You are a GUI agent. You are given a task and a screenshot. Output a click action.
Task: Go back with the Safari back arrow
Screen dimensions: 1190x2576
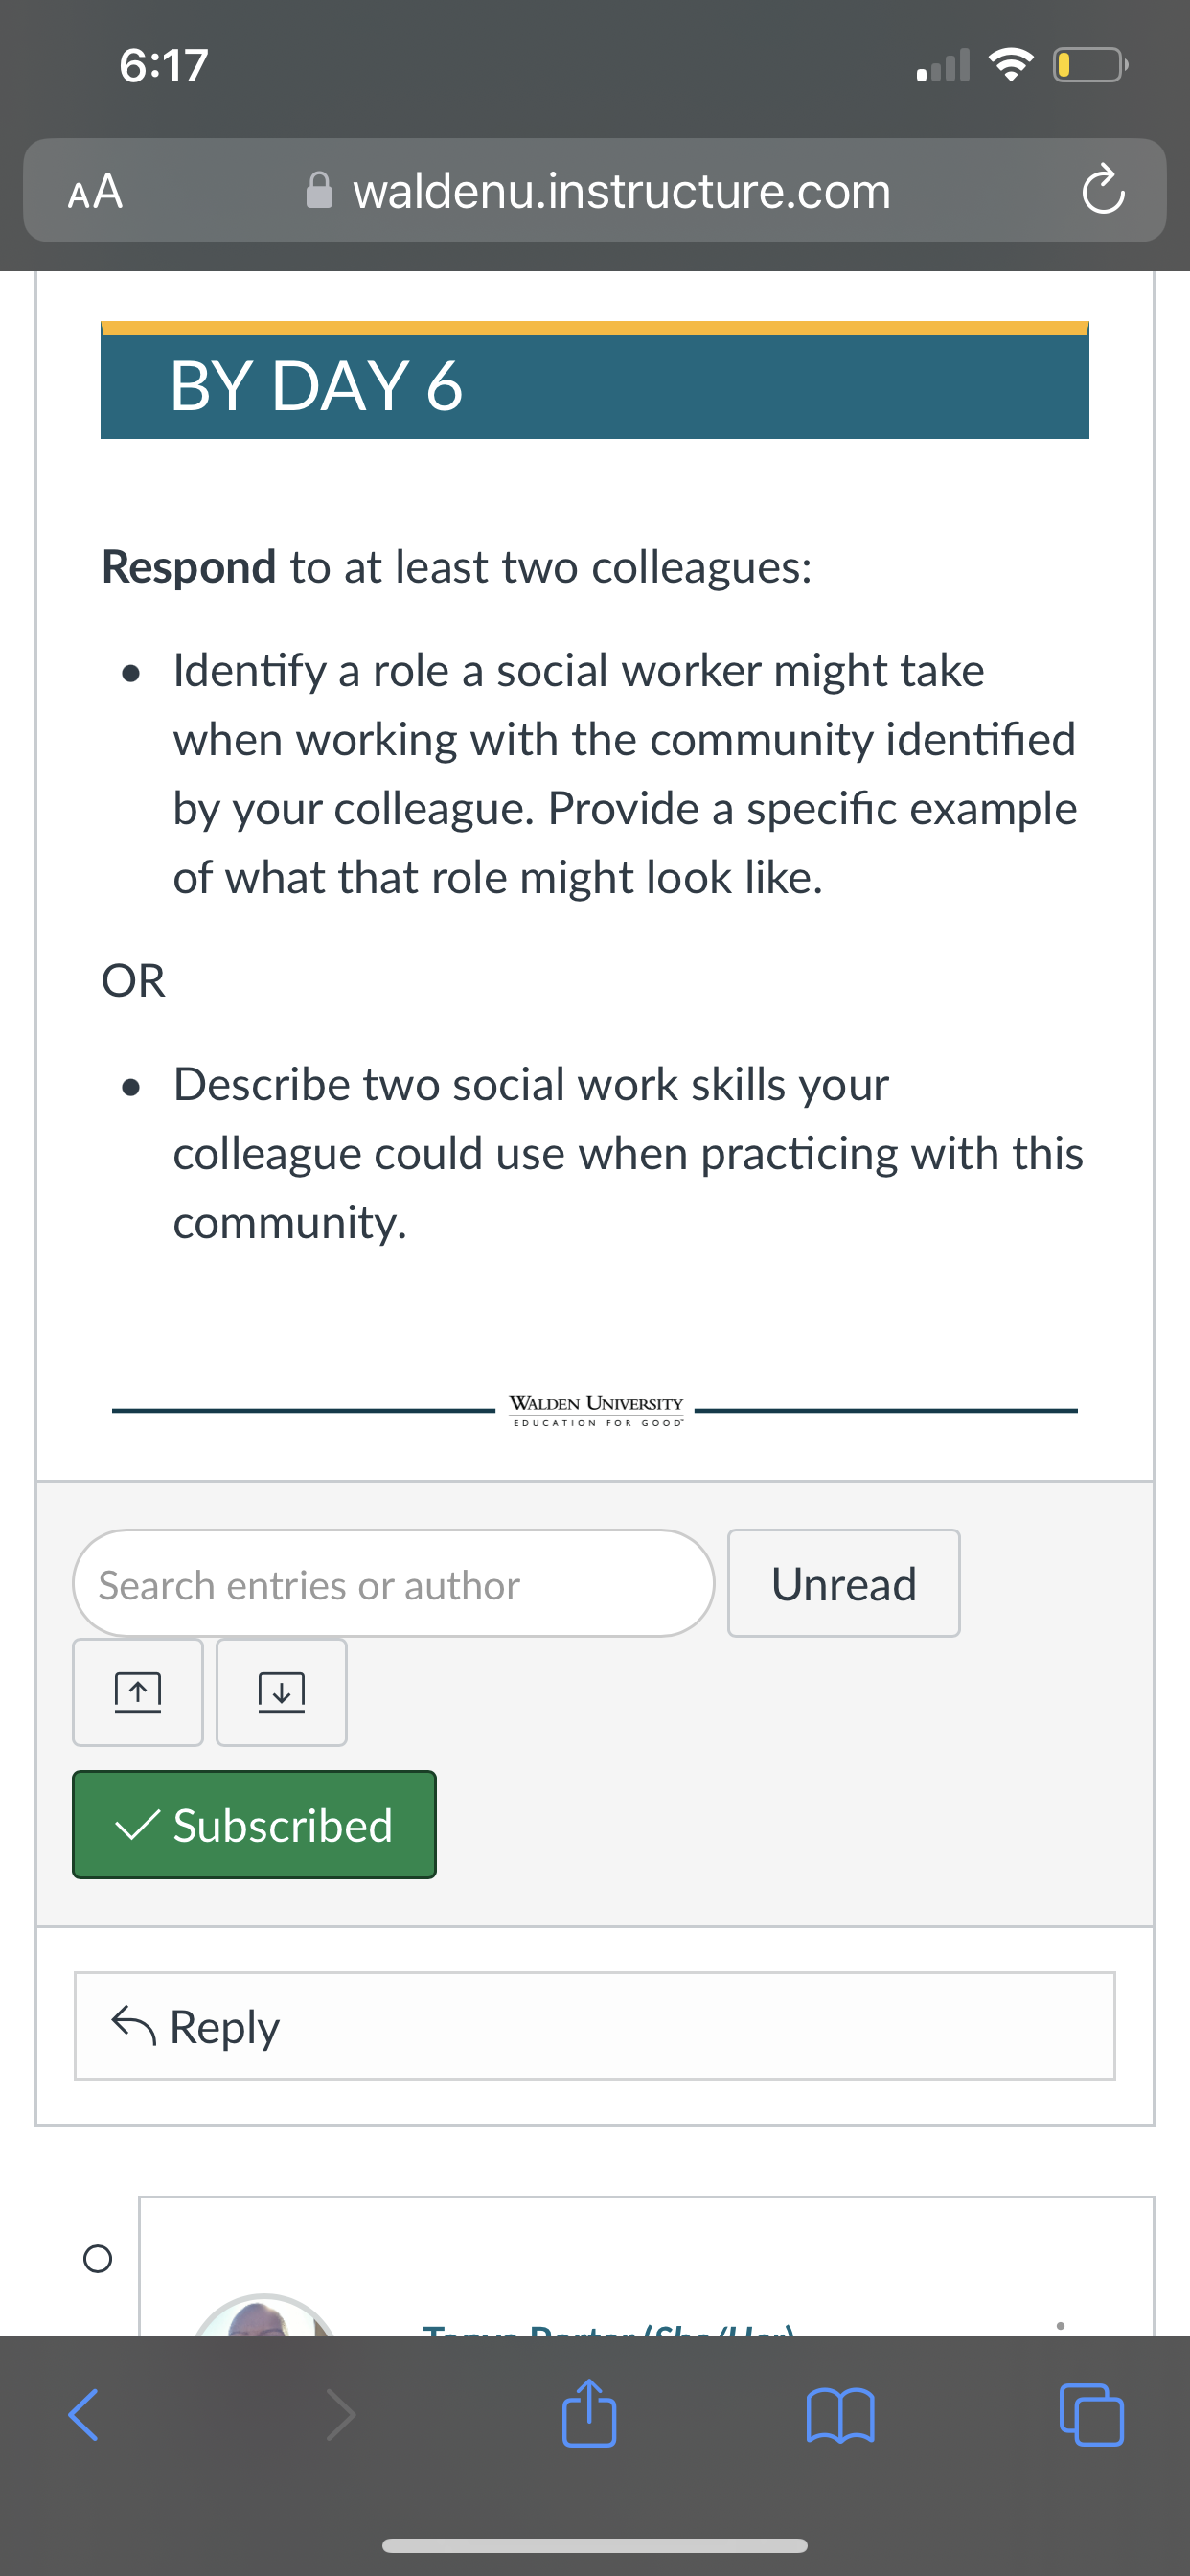coord(84,2415)
